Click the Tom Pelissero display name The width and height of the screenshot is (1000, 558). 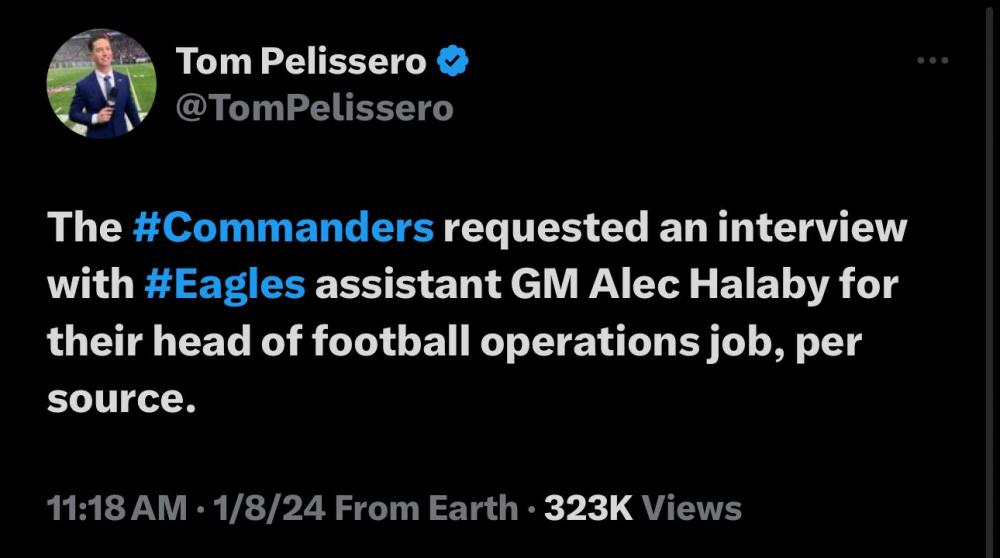point(301,63)
